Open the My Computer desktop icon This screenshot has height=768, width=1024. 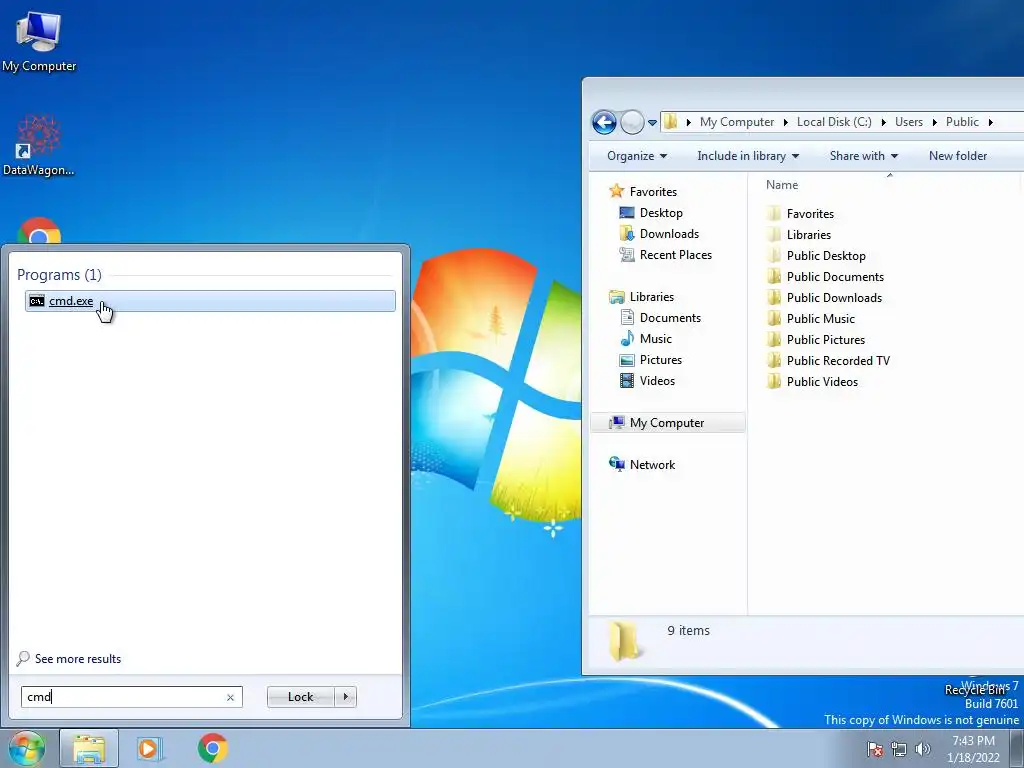pyautogui.click(x=39, y=41)
